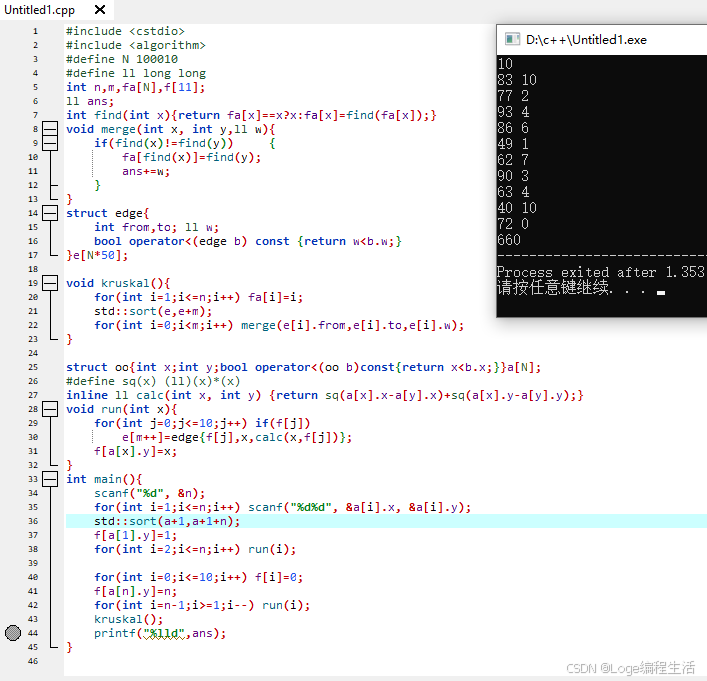The height and width of the screenshot is (681, 707).
Task: Click the 'int n,m,fa[N],f[11];' declaration
Action: coord(136,87)
